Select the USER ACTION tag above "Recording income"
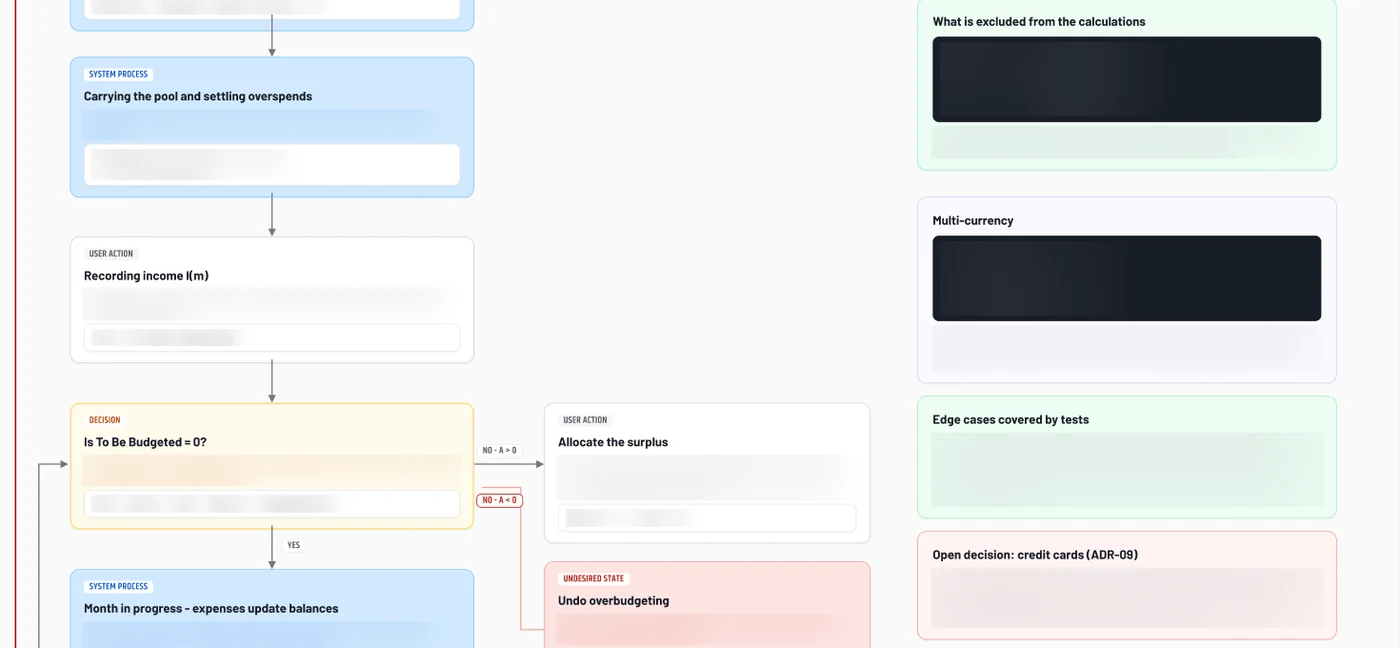This screenshot has width=1400, height=648. 111,254
